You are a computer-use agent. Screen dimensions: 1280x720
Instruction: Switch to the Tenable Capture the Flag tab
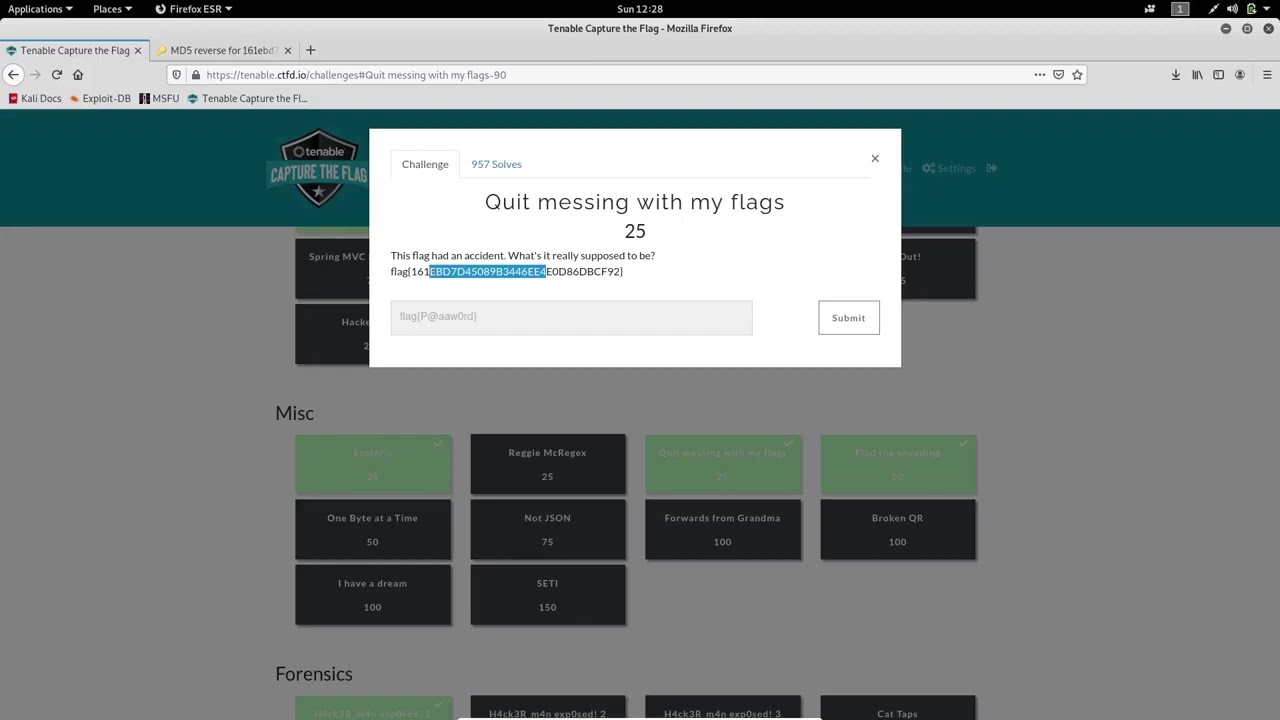75,50
